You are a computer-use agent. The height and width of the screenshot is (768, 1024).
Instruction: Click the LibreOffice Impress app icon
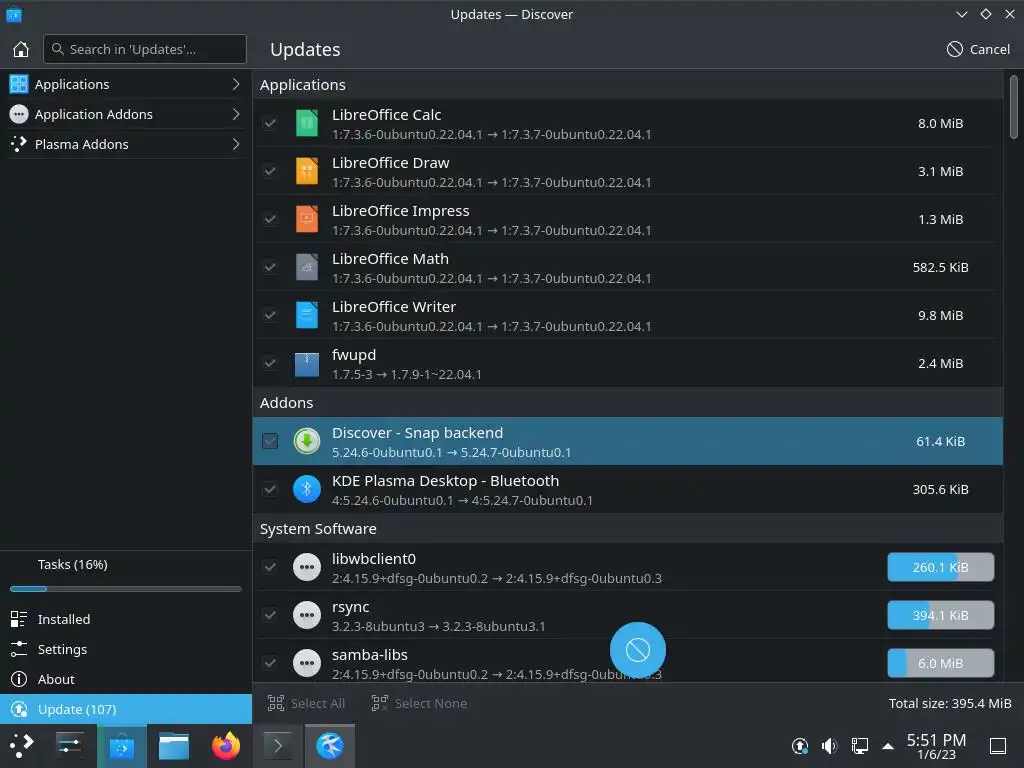click(x=306, y=219)
